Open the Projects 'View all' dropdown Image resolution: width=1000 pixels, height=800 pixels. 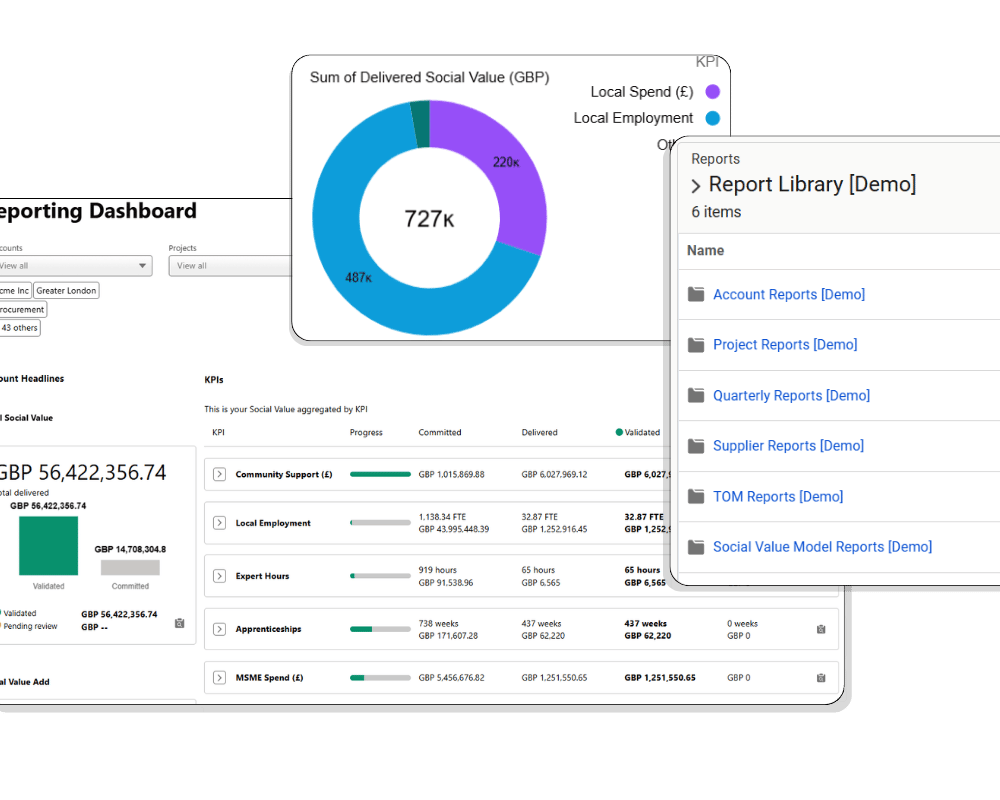(x=230, y=266)
